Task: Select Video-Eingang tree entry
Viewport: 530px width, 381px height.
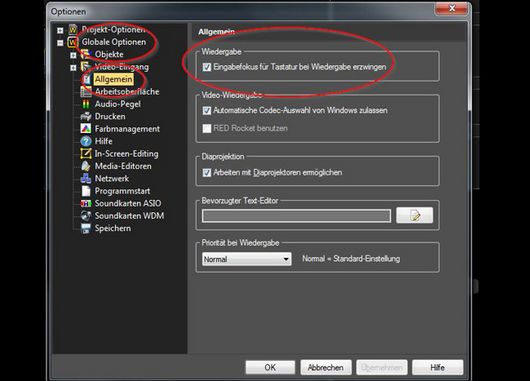Action: click(122, 67)
